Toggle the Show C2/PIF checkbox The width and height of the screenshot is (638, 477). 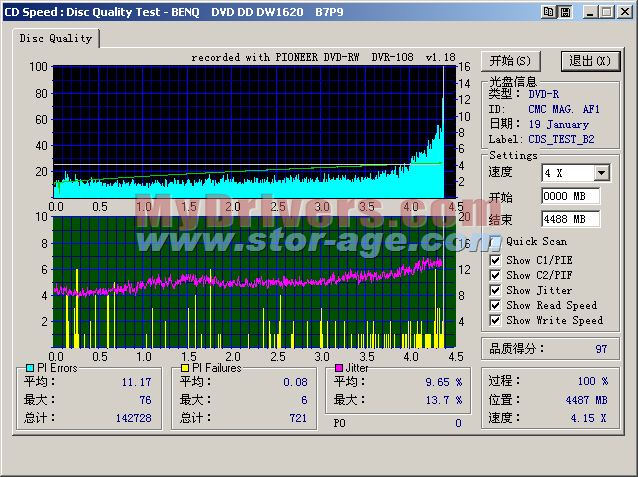pyautogui.click(x=495, y=275)
